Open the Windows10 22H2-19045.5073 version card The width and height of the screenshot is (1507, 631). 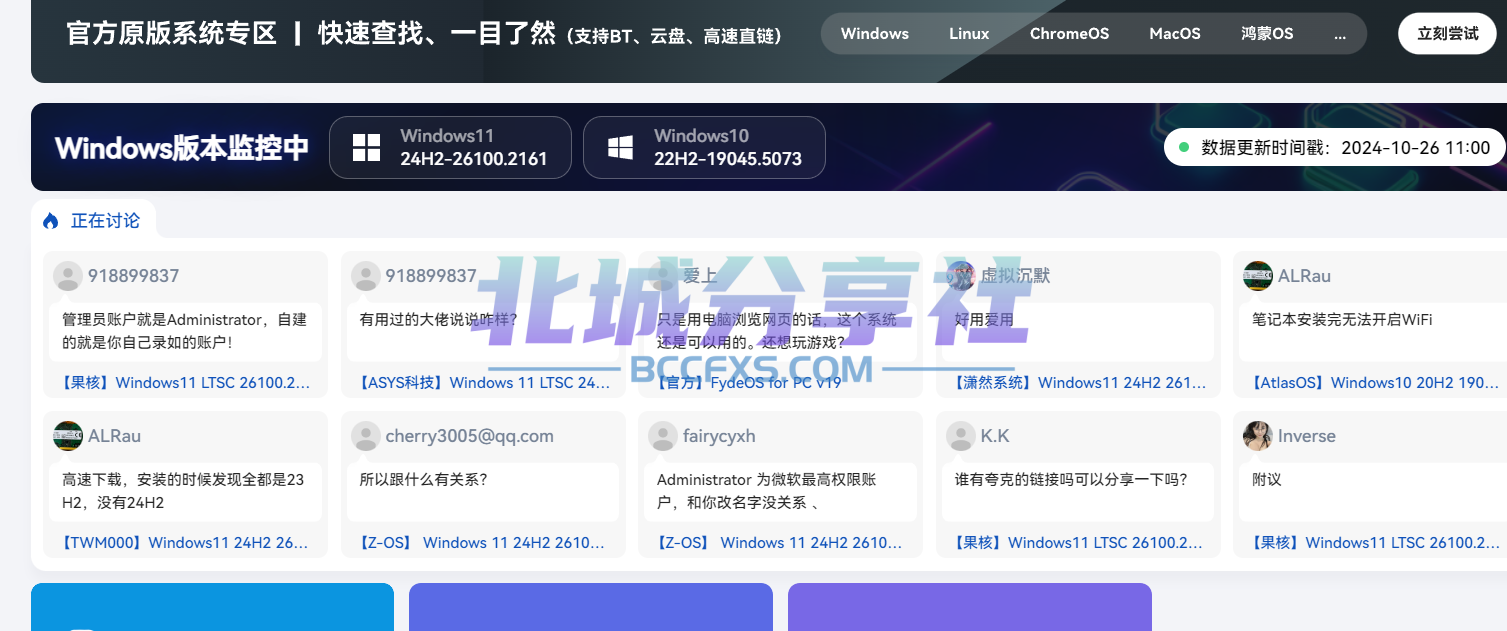point(704,148)
